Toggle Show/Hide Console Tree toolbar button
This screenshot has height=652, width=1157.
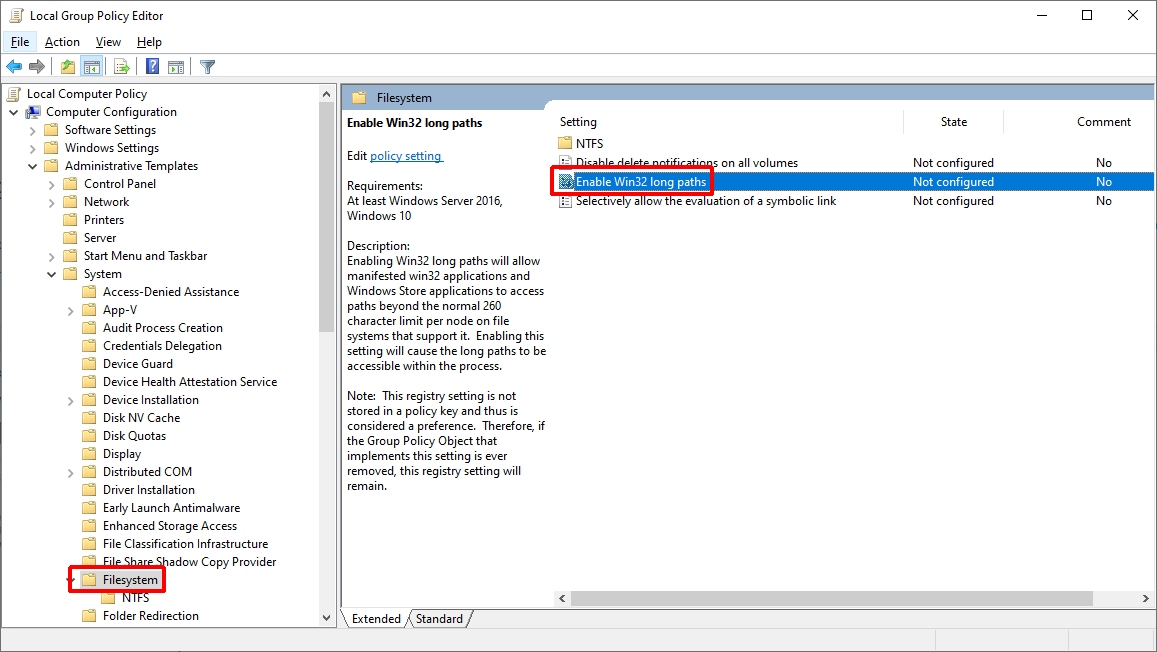tap(91, 67)
